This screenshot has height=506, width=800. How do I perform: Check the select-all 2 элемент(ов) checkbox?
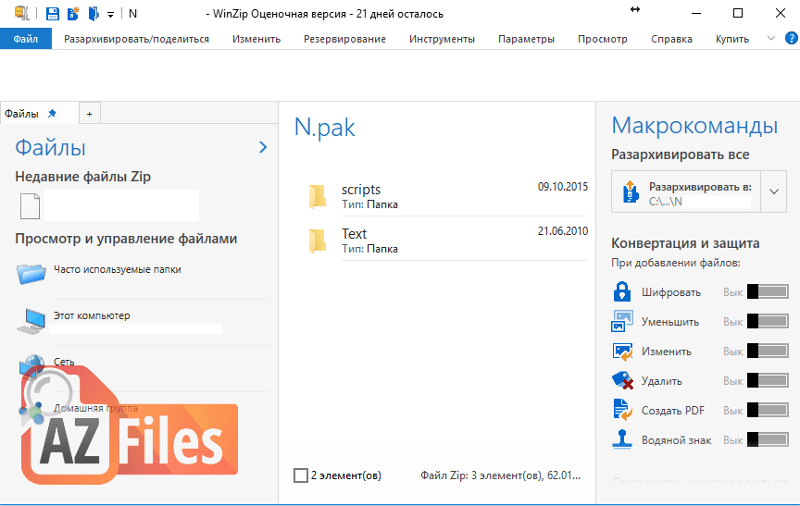click(x=301, y=475)
